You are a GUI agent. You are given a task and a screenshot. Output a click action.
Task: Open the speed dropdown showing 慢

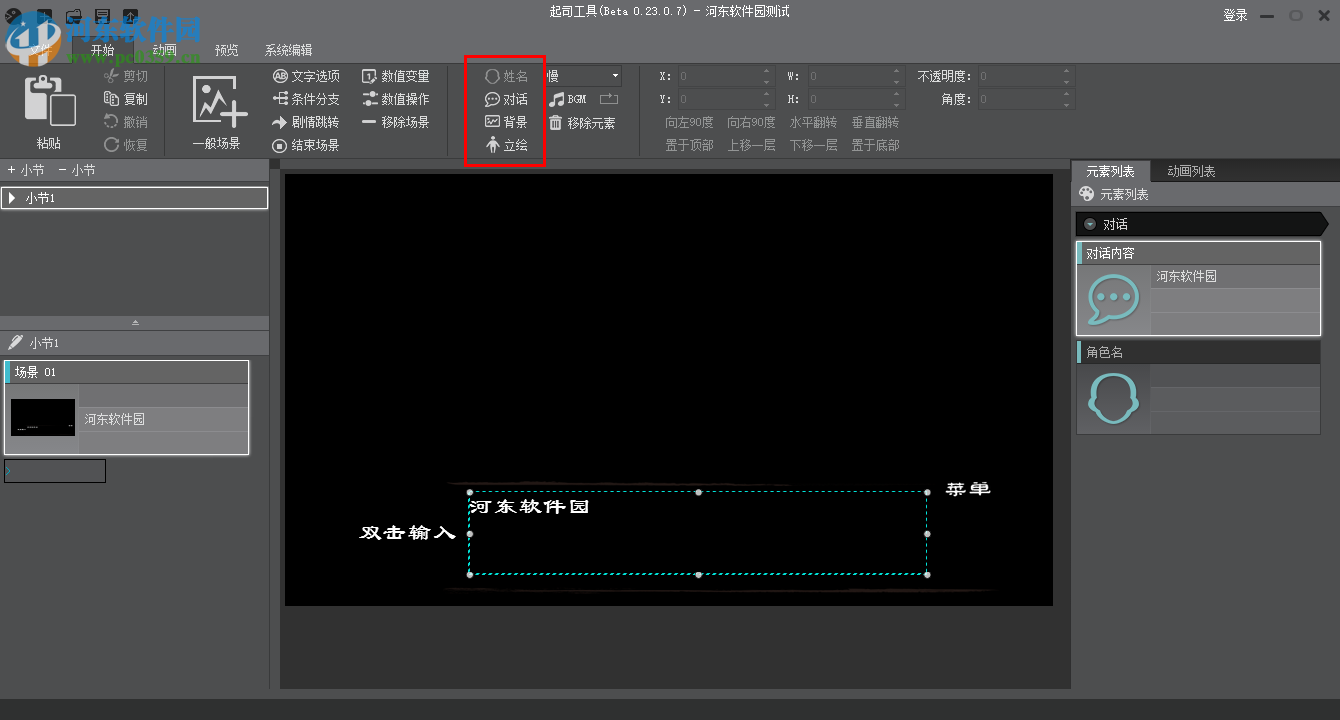[x=582, y=76]
